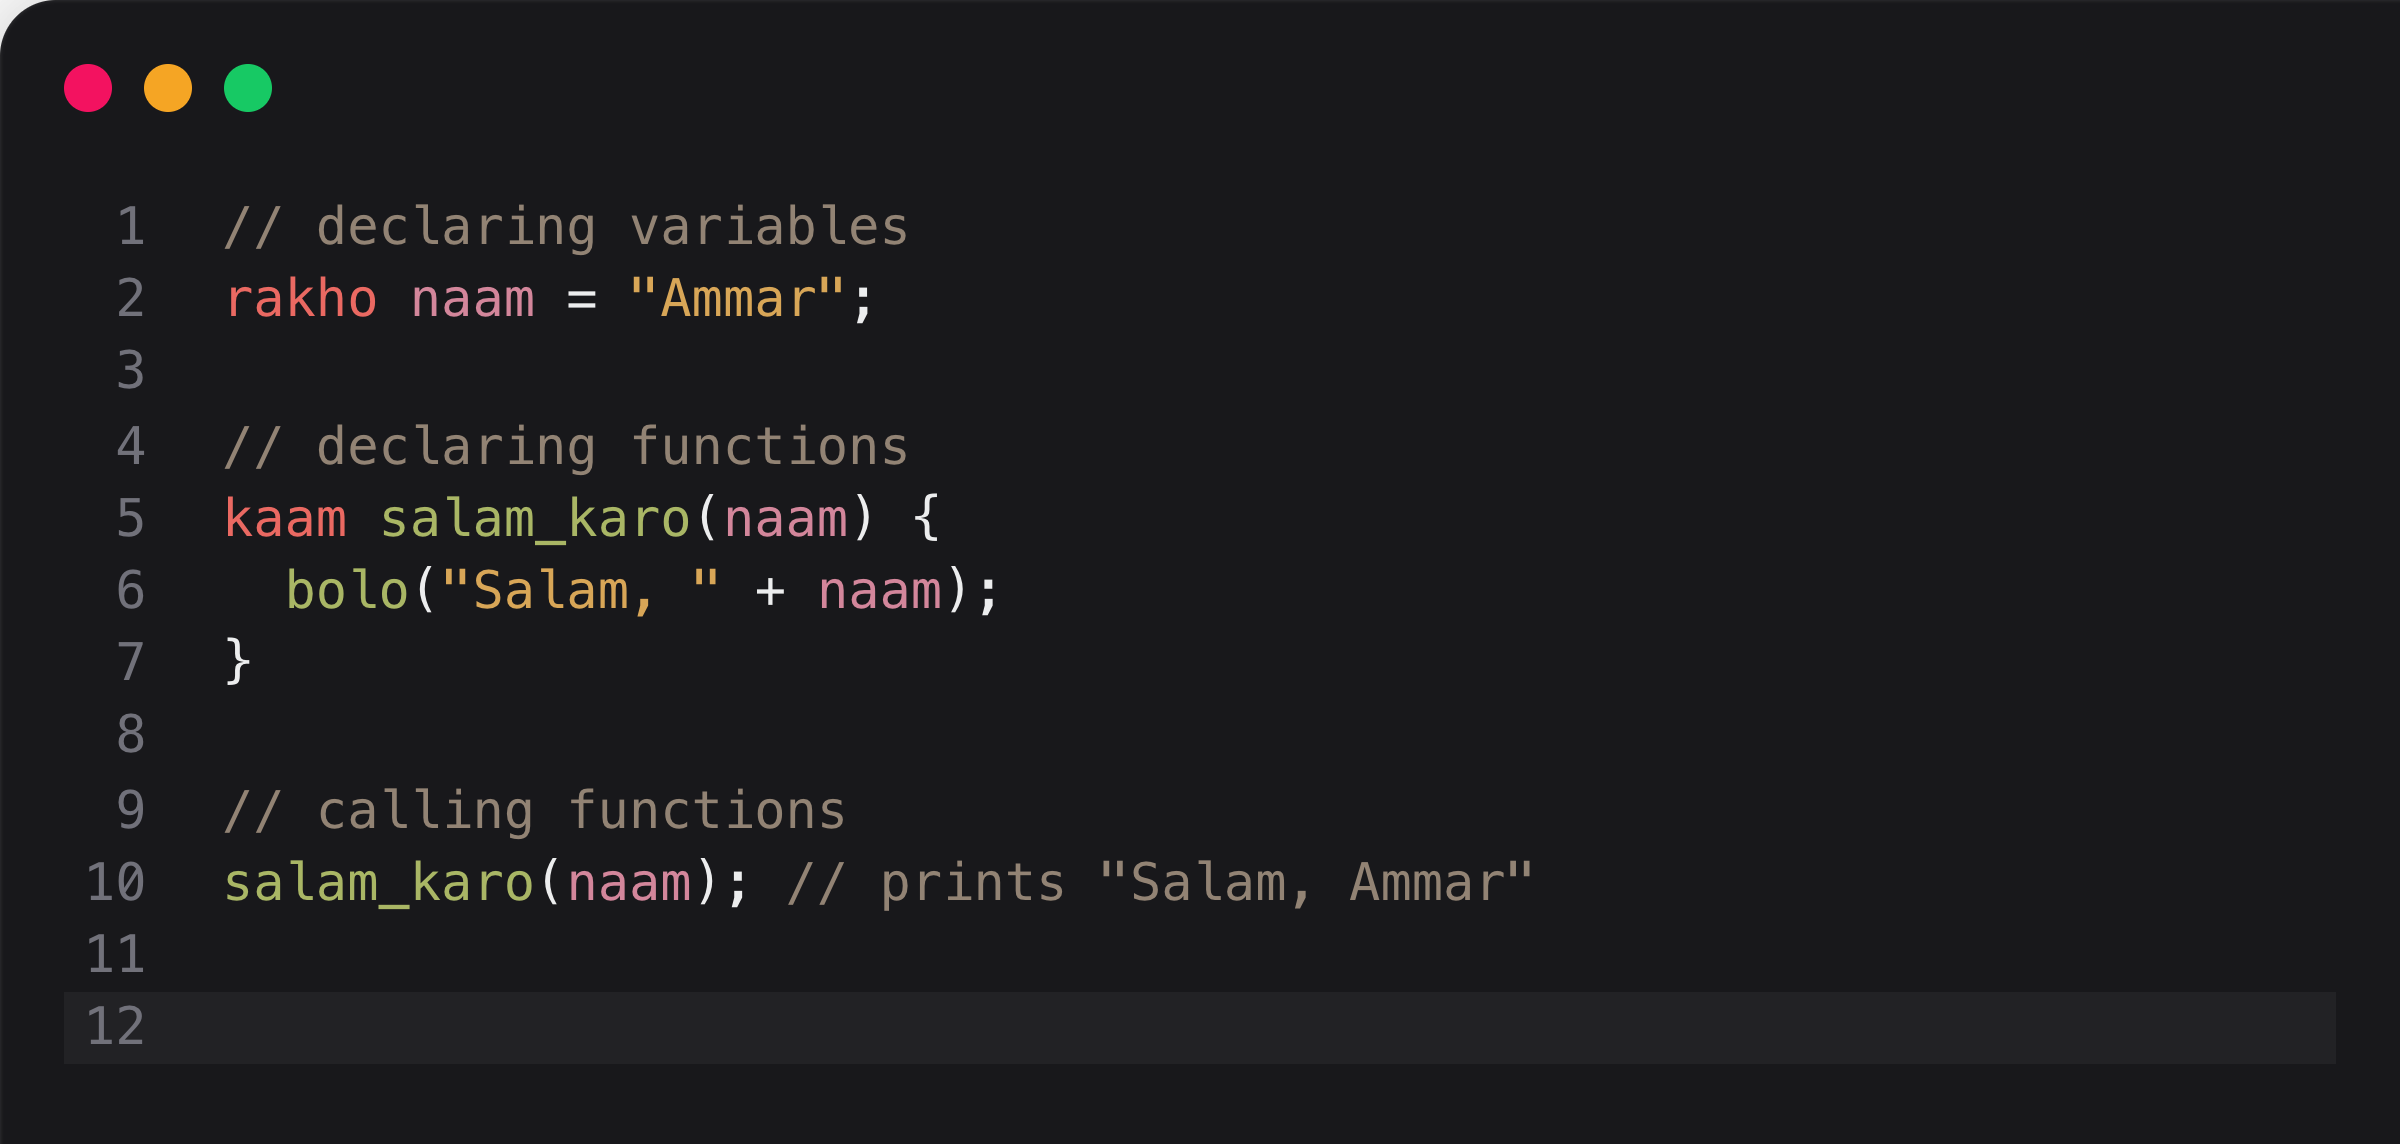Click the "// prints" comment on line 10
This screenshot has height=1144, width=2400.
point(1160,883)
